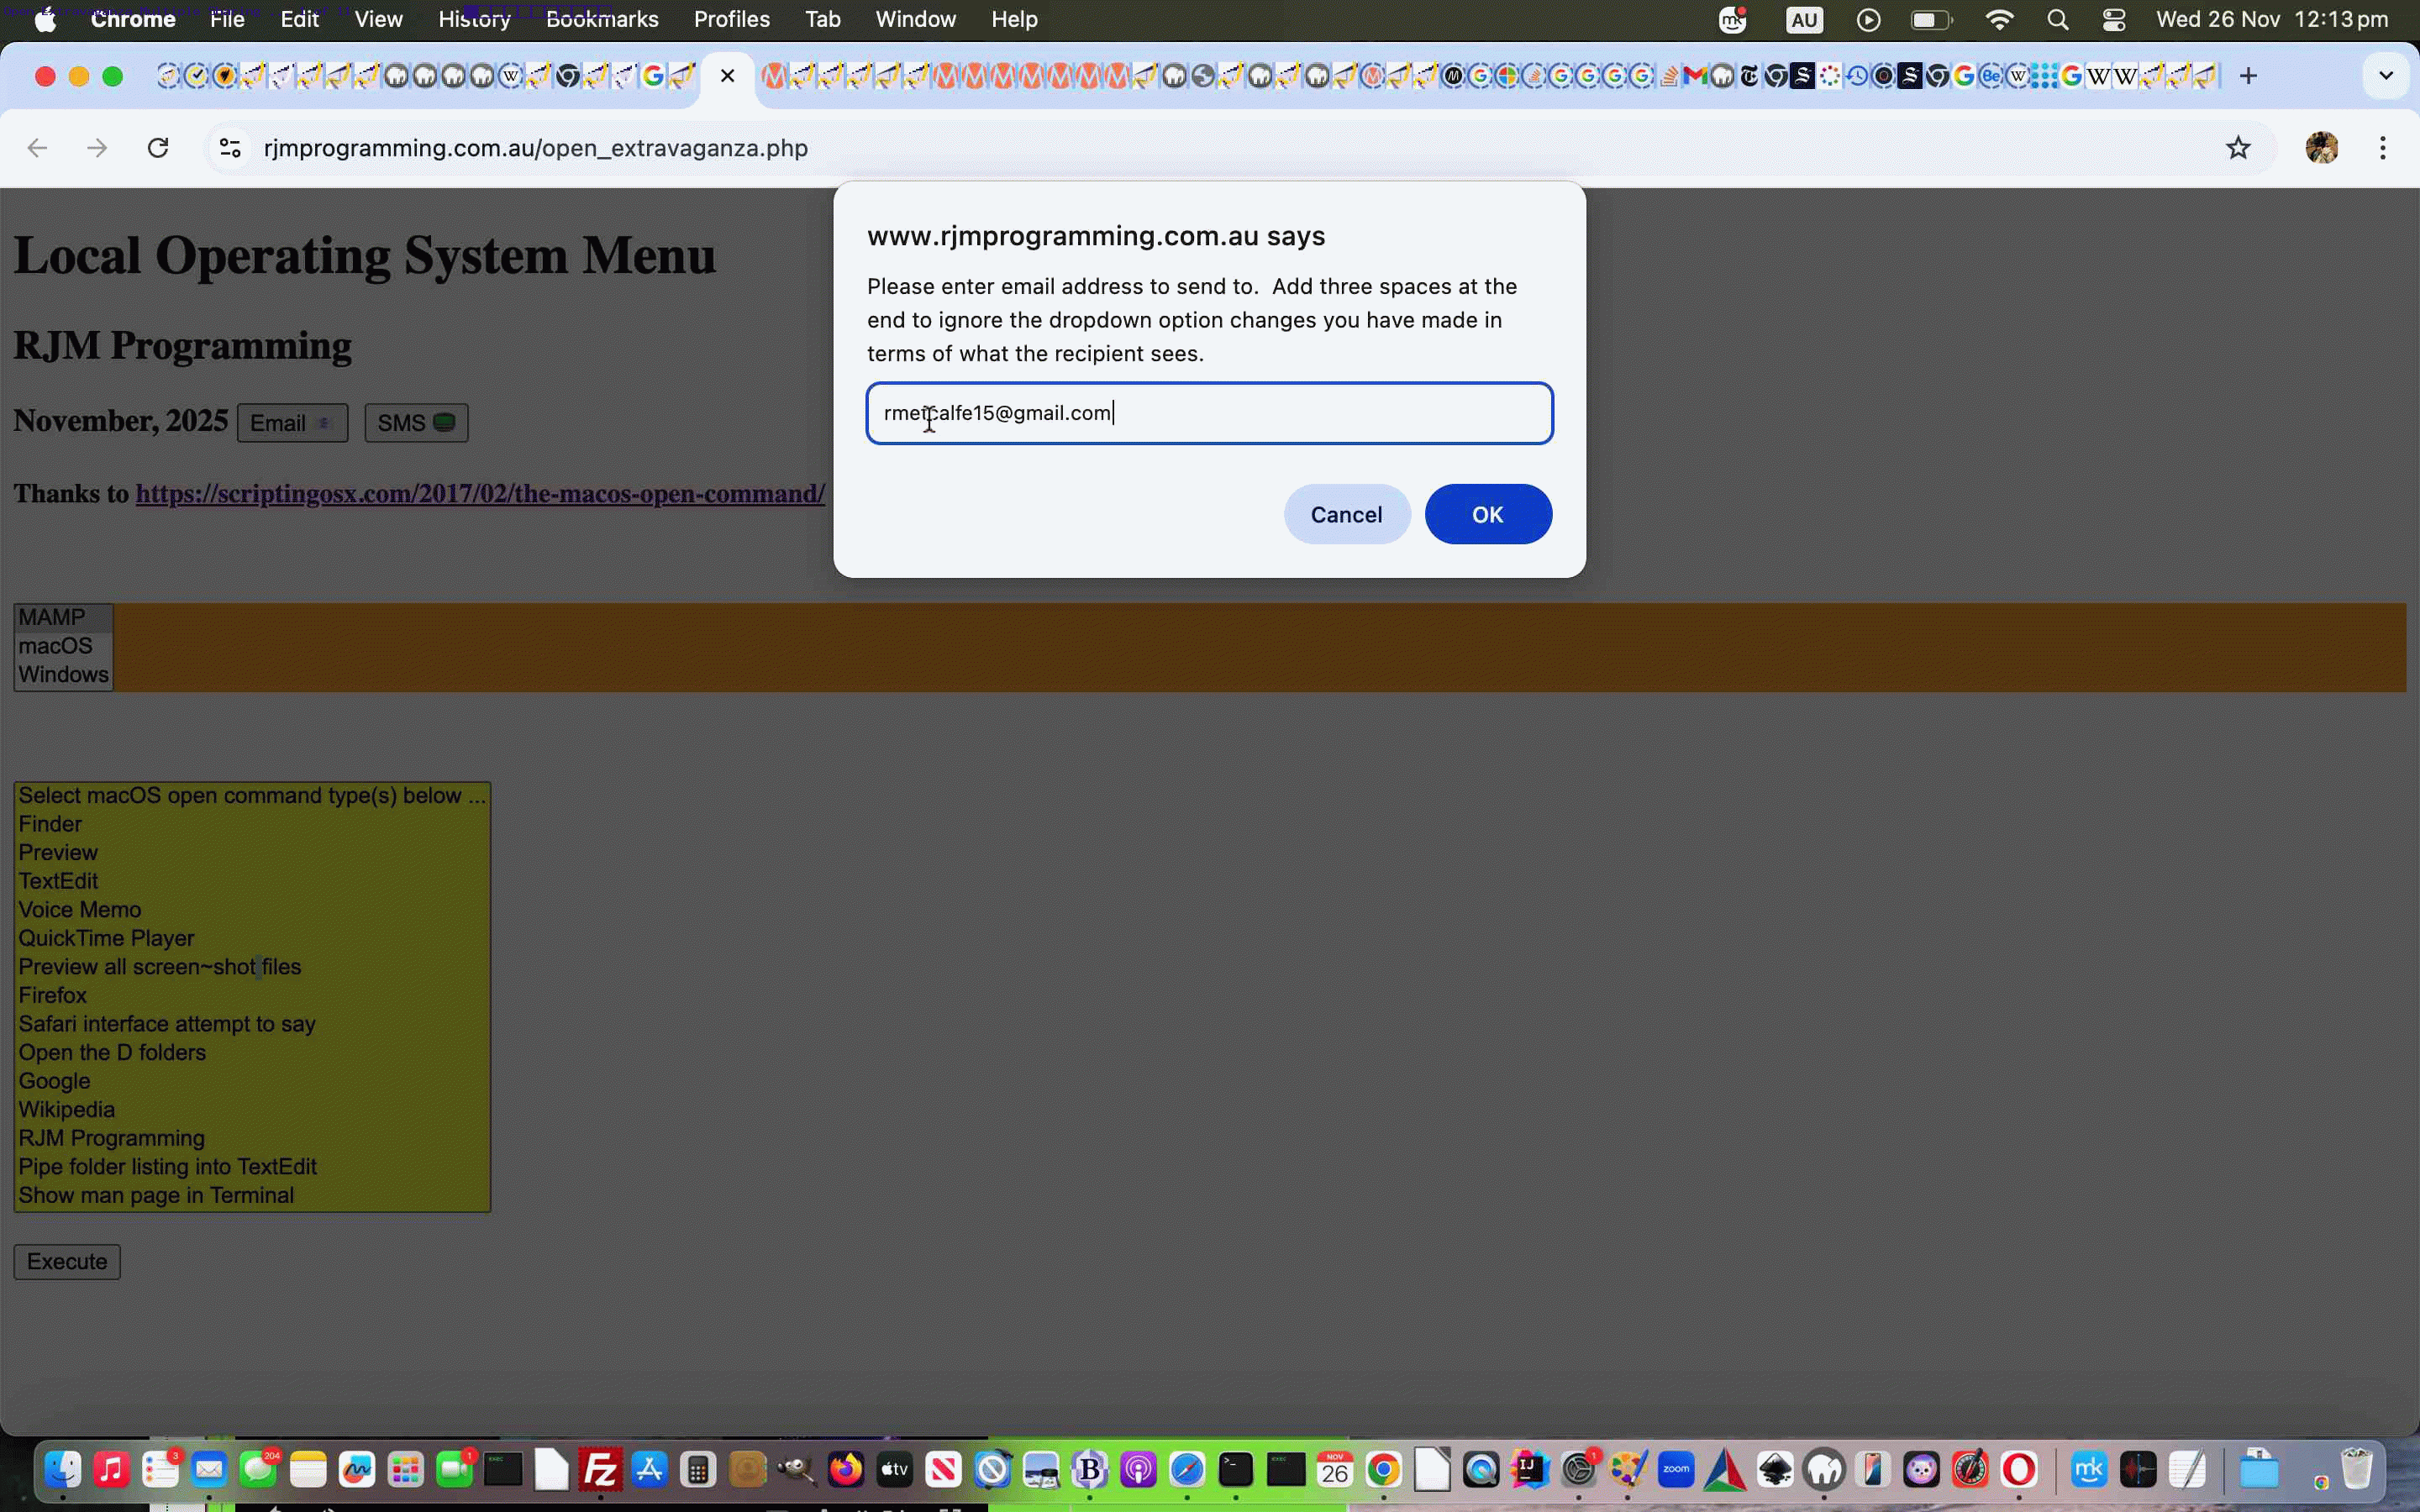Cancel the email address prompt
The image size is (2420, 1512).
[x=1346, y=514]
